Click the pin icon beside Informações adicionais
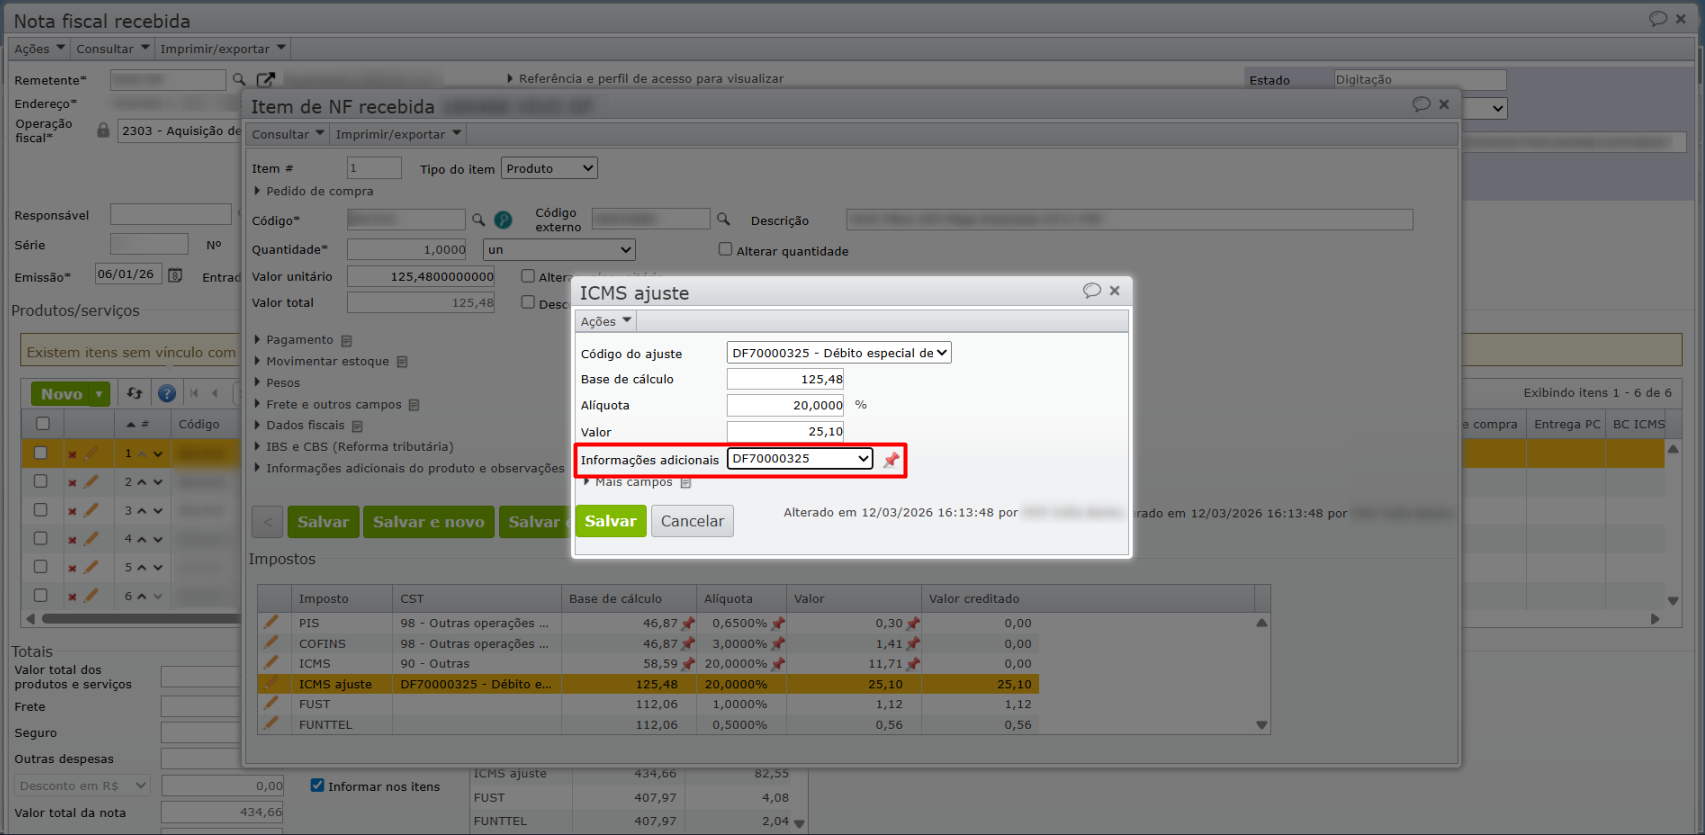1705x835 pixels. pos(891,460)
